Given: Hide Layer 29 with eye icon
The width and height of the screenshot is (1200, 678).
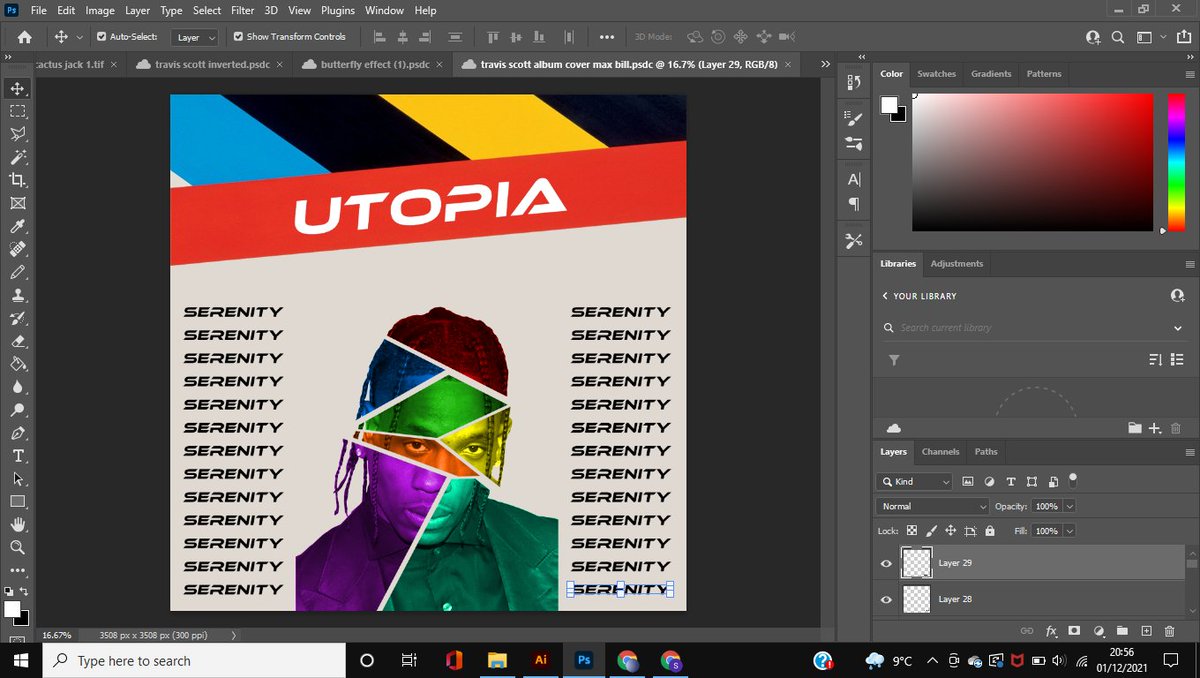Looking at the screenshot, I should tap(886, 563).
